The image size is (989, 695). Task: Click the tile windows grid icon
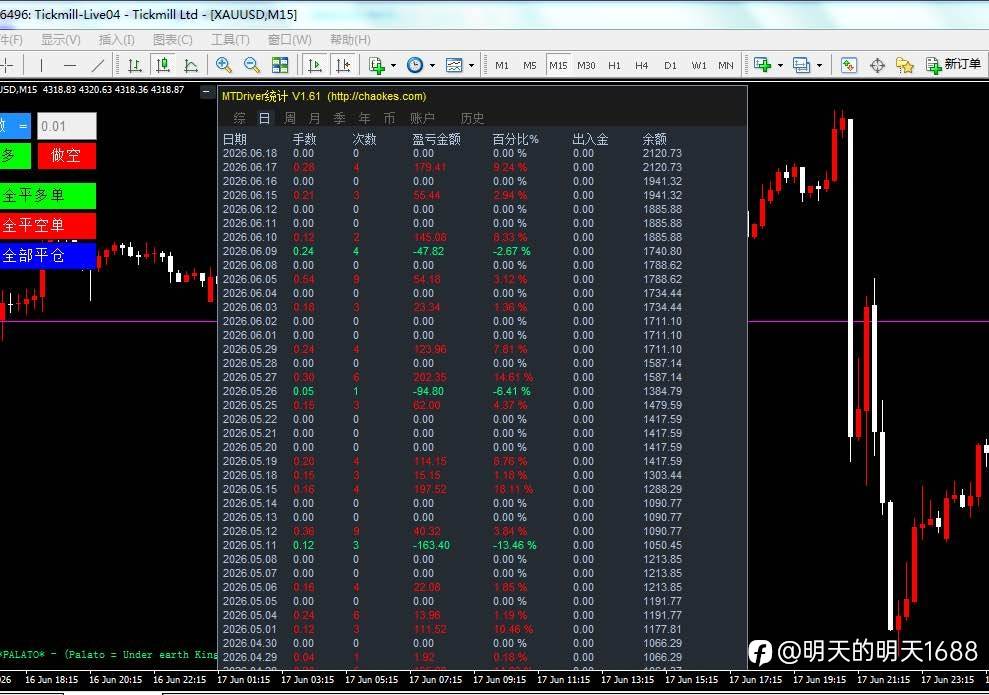(279, 65)
